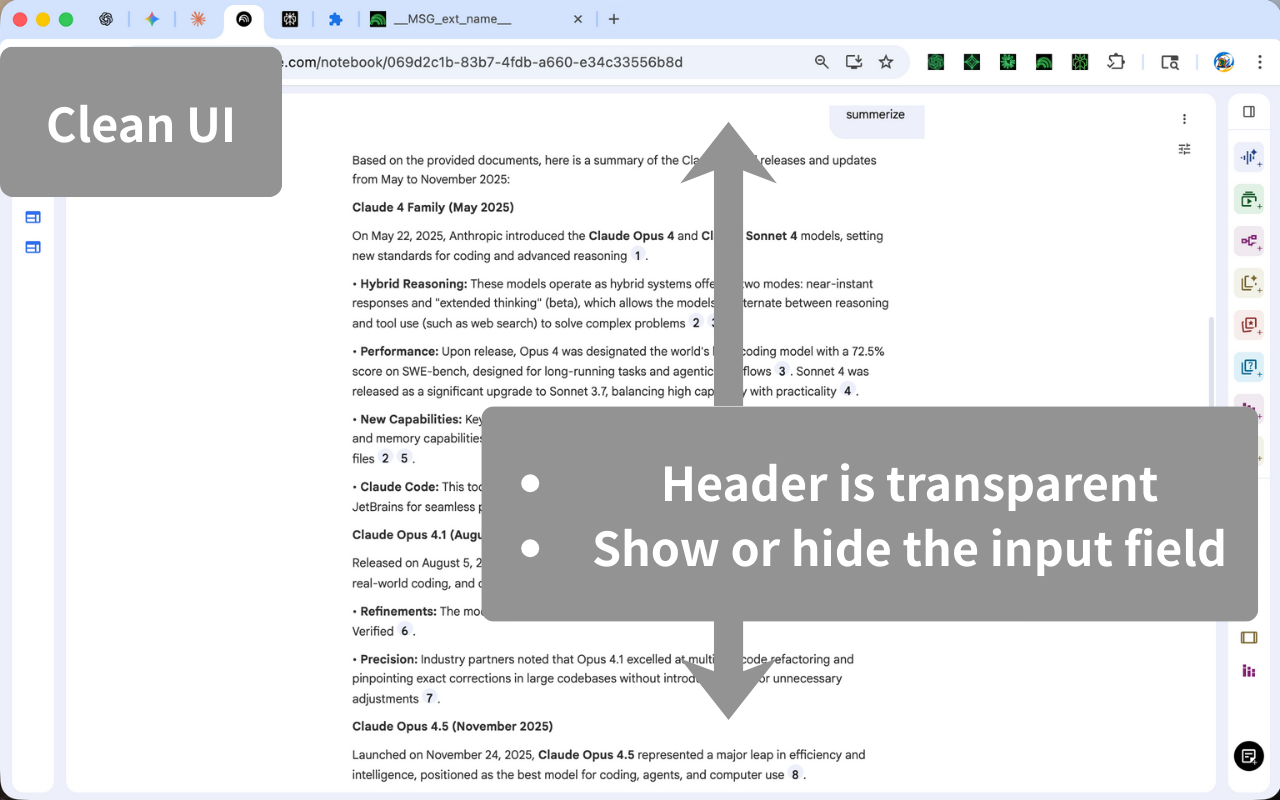The width and height of the screenshot is (1280, 800).
Task: Open the Chrome Extensions puzzle menu
Action: 1116,62
